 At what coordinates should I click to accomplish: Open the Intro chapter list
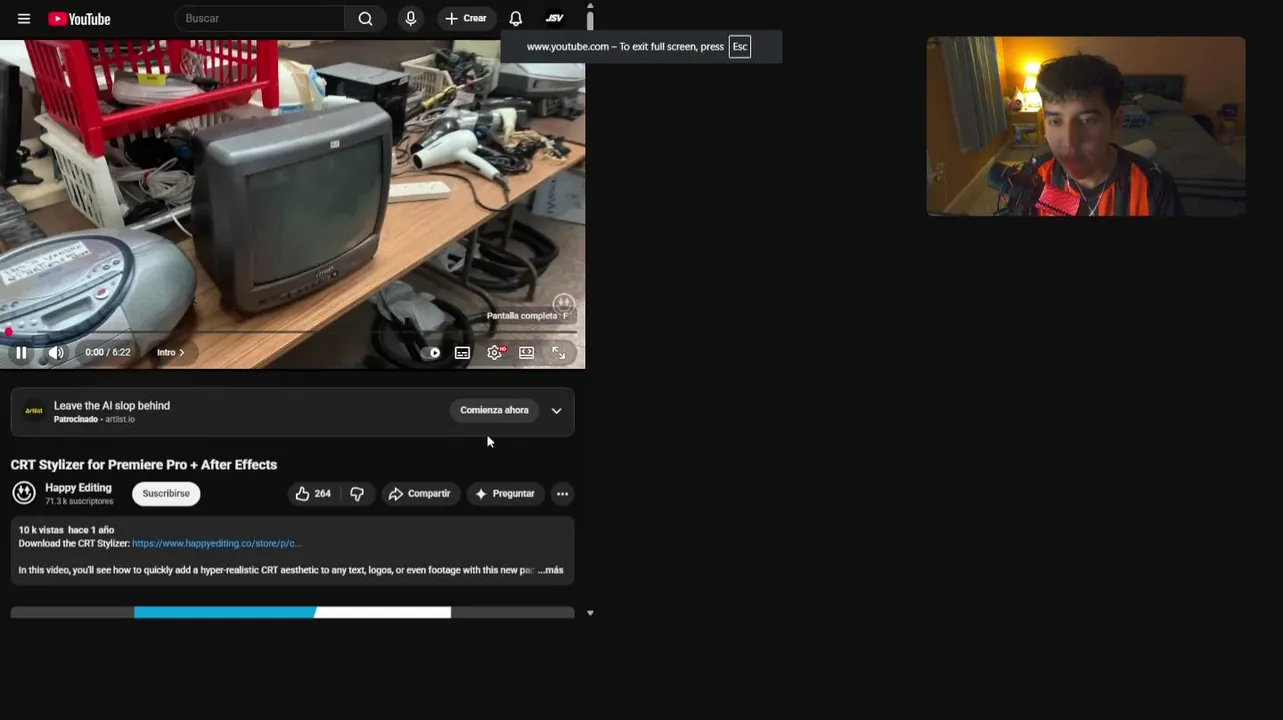pyautogui.click(x=170, y=352)
